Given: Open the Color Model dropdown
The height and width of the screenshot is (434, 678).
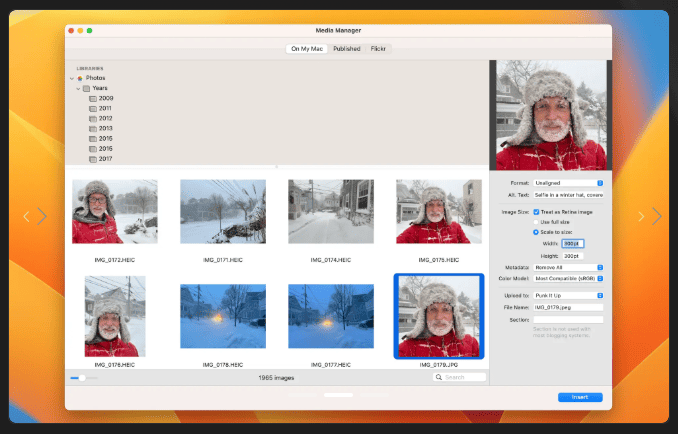Looking at the screenshot, I should pos(568,279).
